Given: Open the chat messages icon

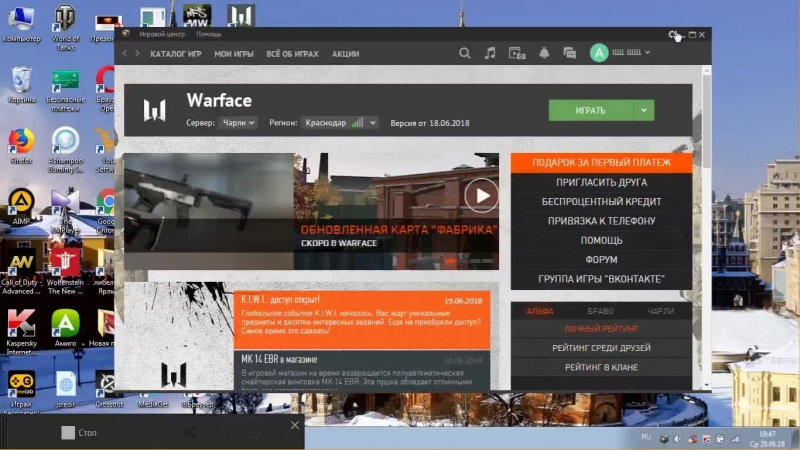Looking at the screenshot, I should click(x=569, y=53).
